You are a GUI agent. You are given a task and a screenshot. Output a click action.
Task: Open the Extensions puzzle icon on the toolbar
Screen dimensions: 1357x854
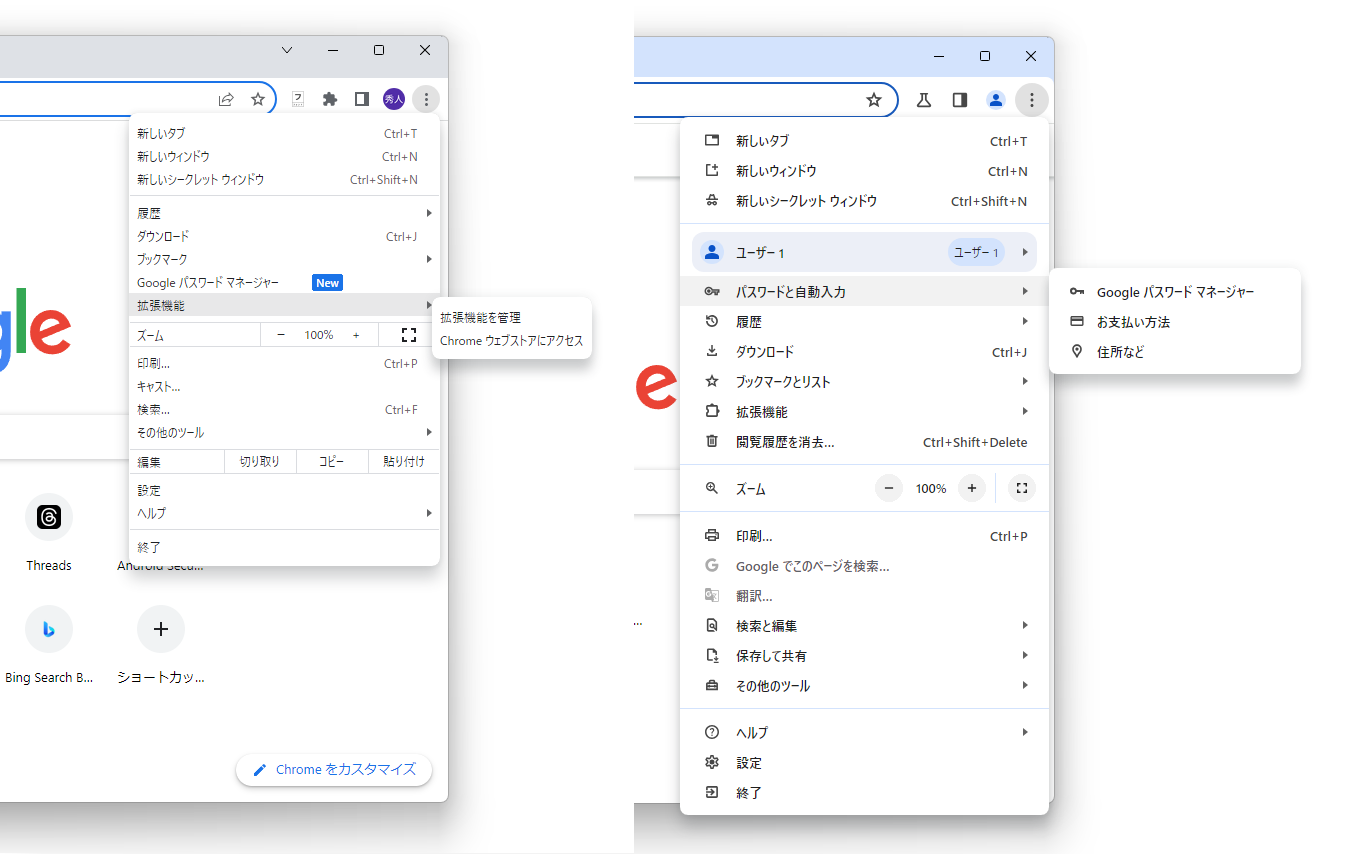pos(330,99)
